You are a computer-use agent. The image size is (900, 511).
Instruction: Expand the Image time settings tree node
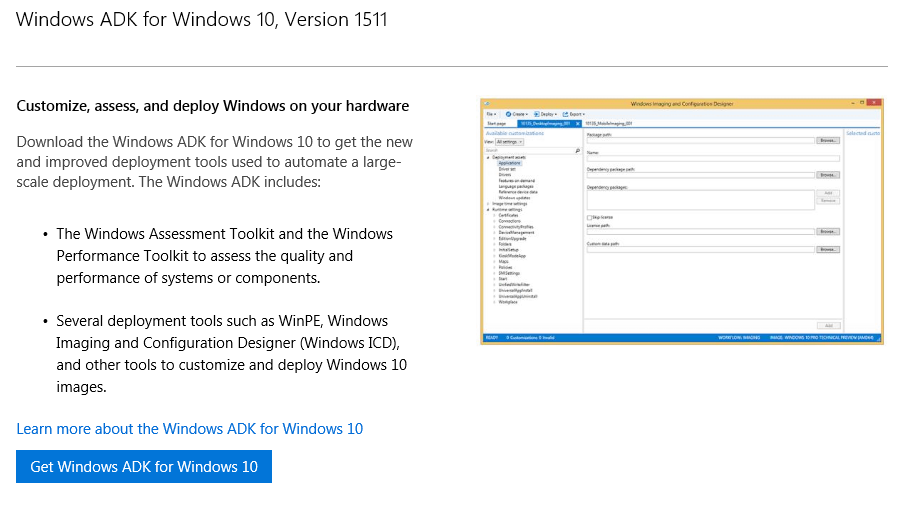488,204
